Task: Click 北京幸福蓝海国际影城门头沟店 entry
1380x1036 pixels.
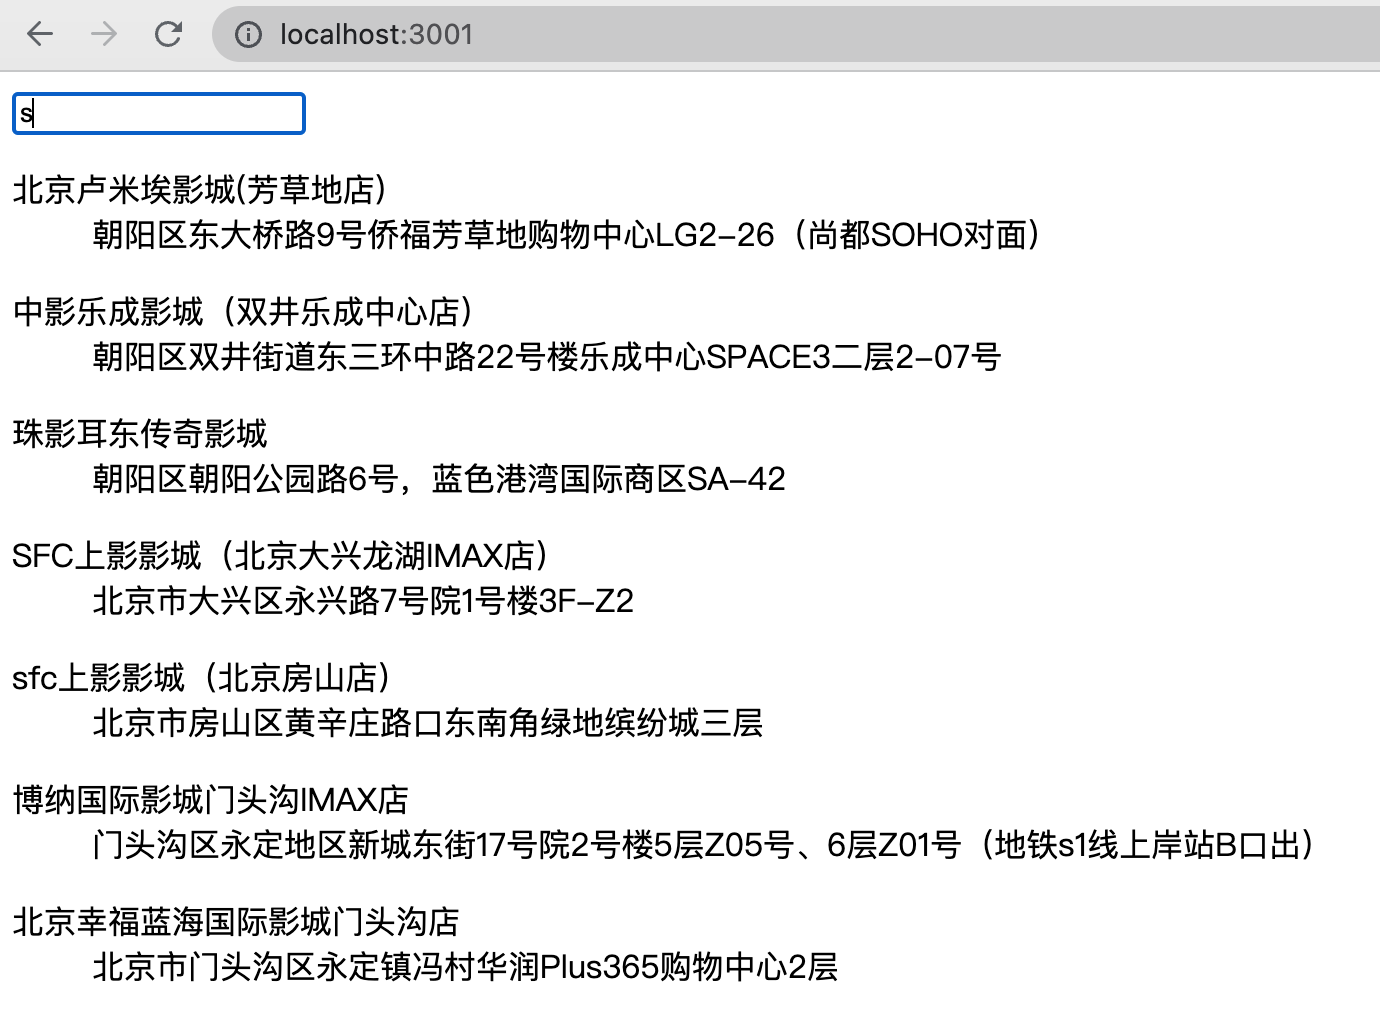Action: pos(233,921)
